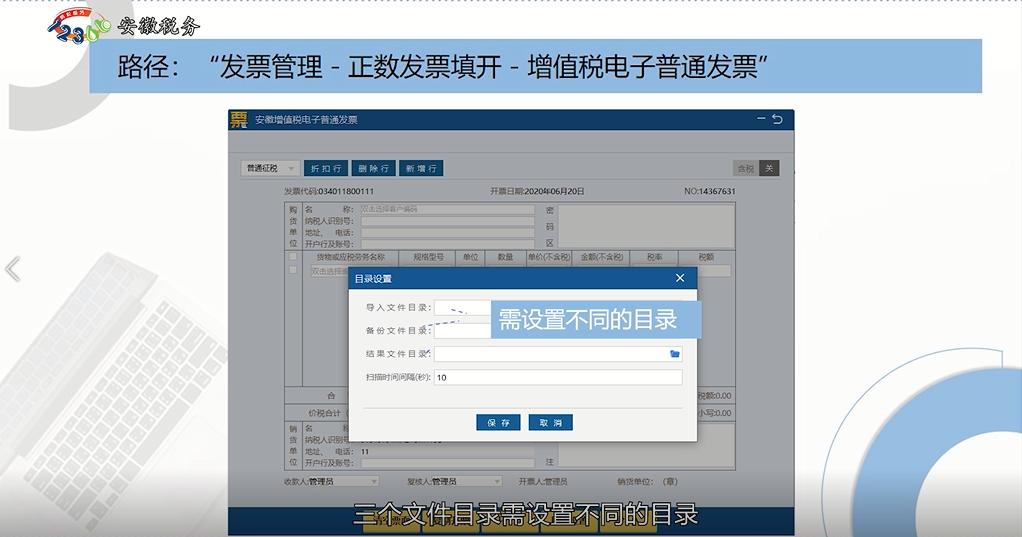Click the 税率 column header
Viewport: 1022px width, 537px height.
pos(654,257)
